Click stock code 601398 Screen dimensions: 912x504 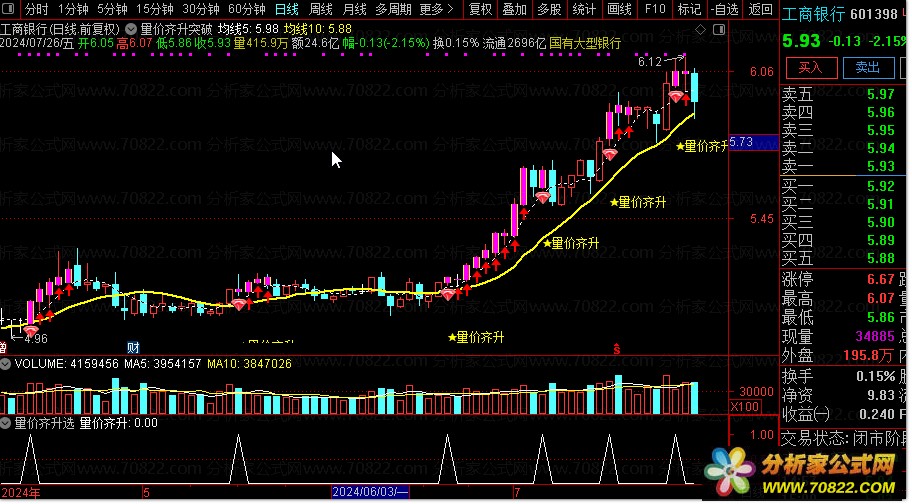[874, 14]
